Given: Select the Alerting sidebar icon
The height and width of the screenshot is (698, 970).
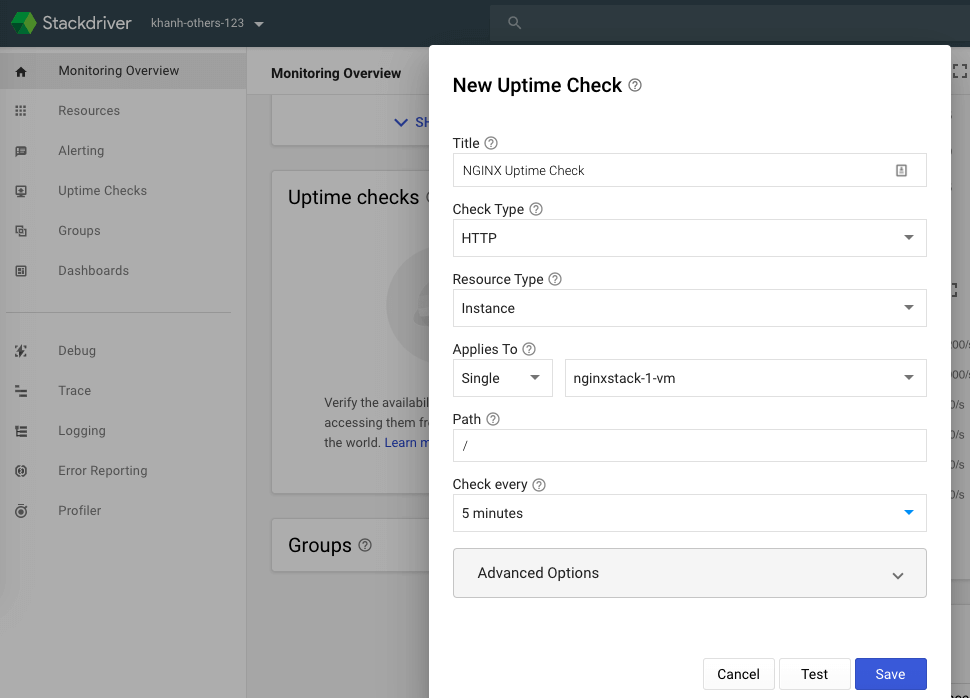Looking at the screenshot, I should click(x=20, y=150).
